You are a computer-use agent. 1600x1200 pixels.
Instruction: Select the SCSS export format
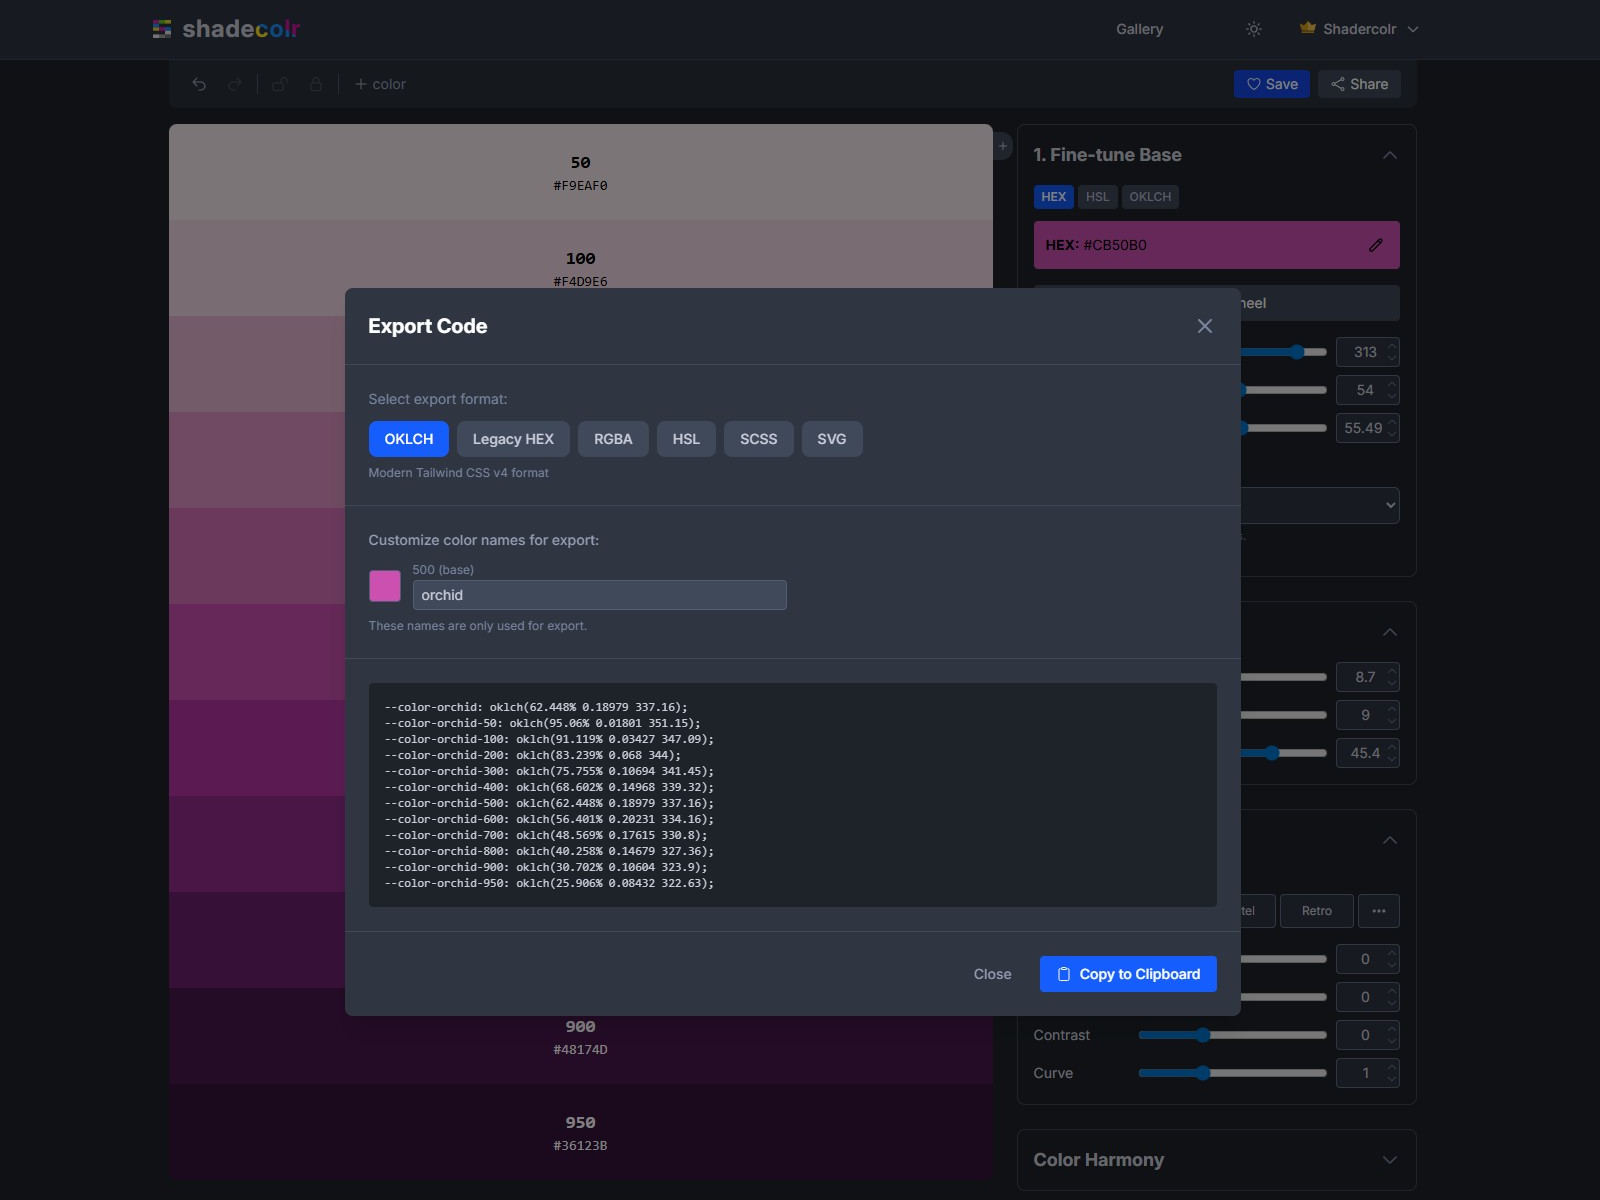point(758,439)
